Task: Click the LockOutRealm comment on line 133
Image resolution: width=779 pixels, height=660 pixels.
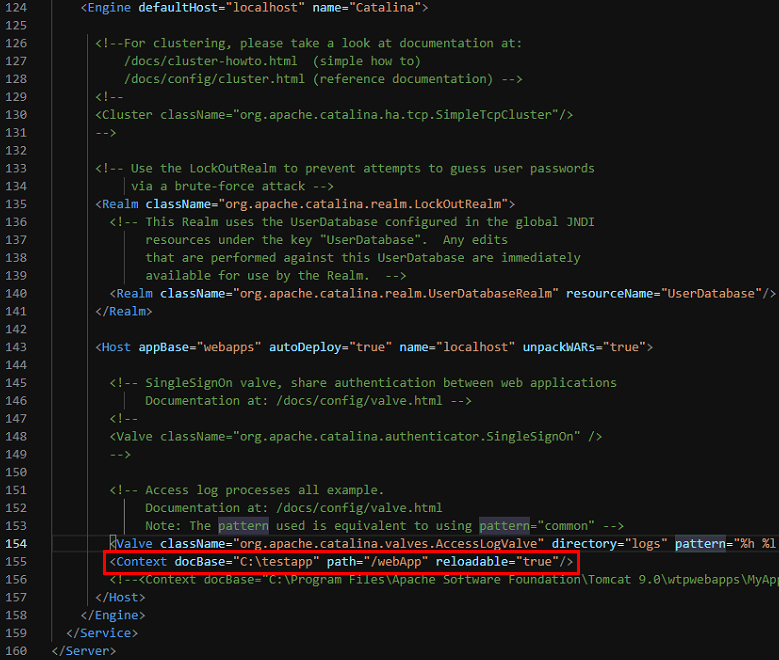Action: coord(345,168)
